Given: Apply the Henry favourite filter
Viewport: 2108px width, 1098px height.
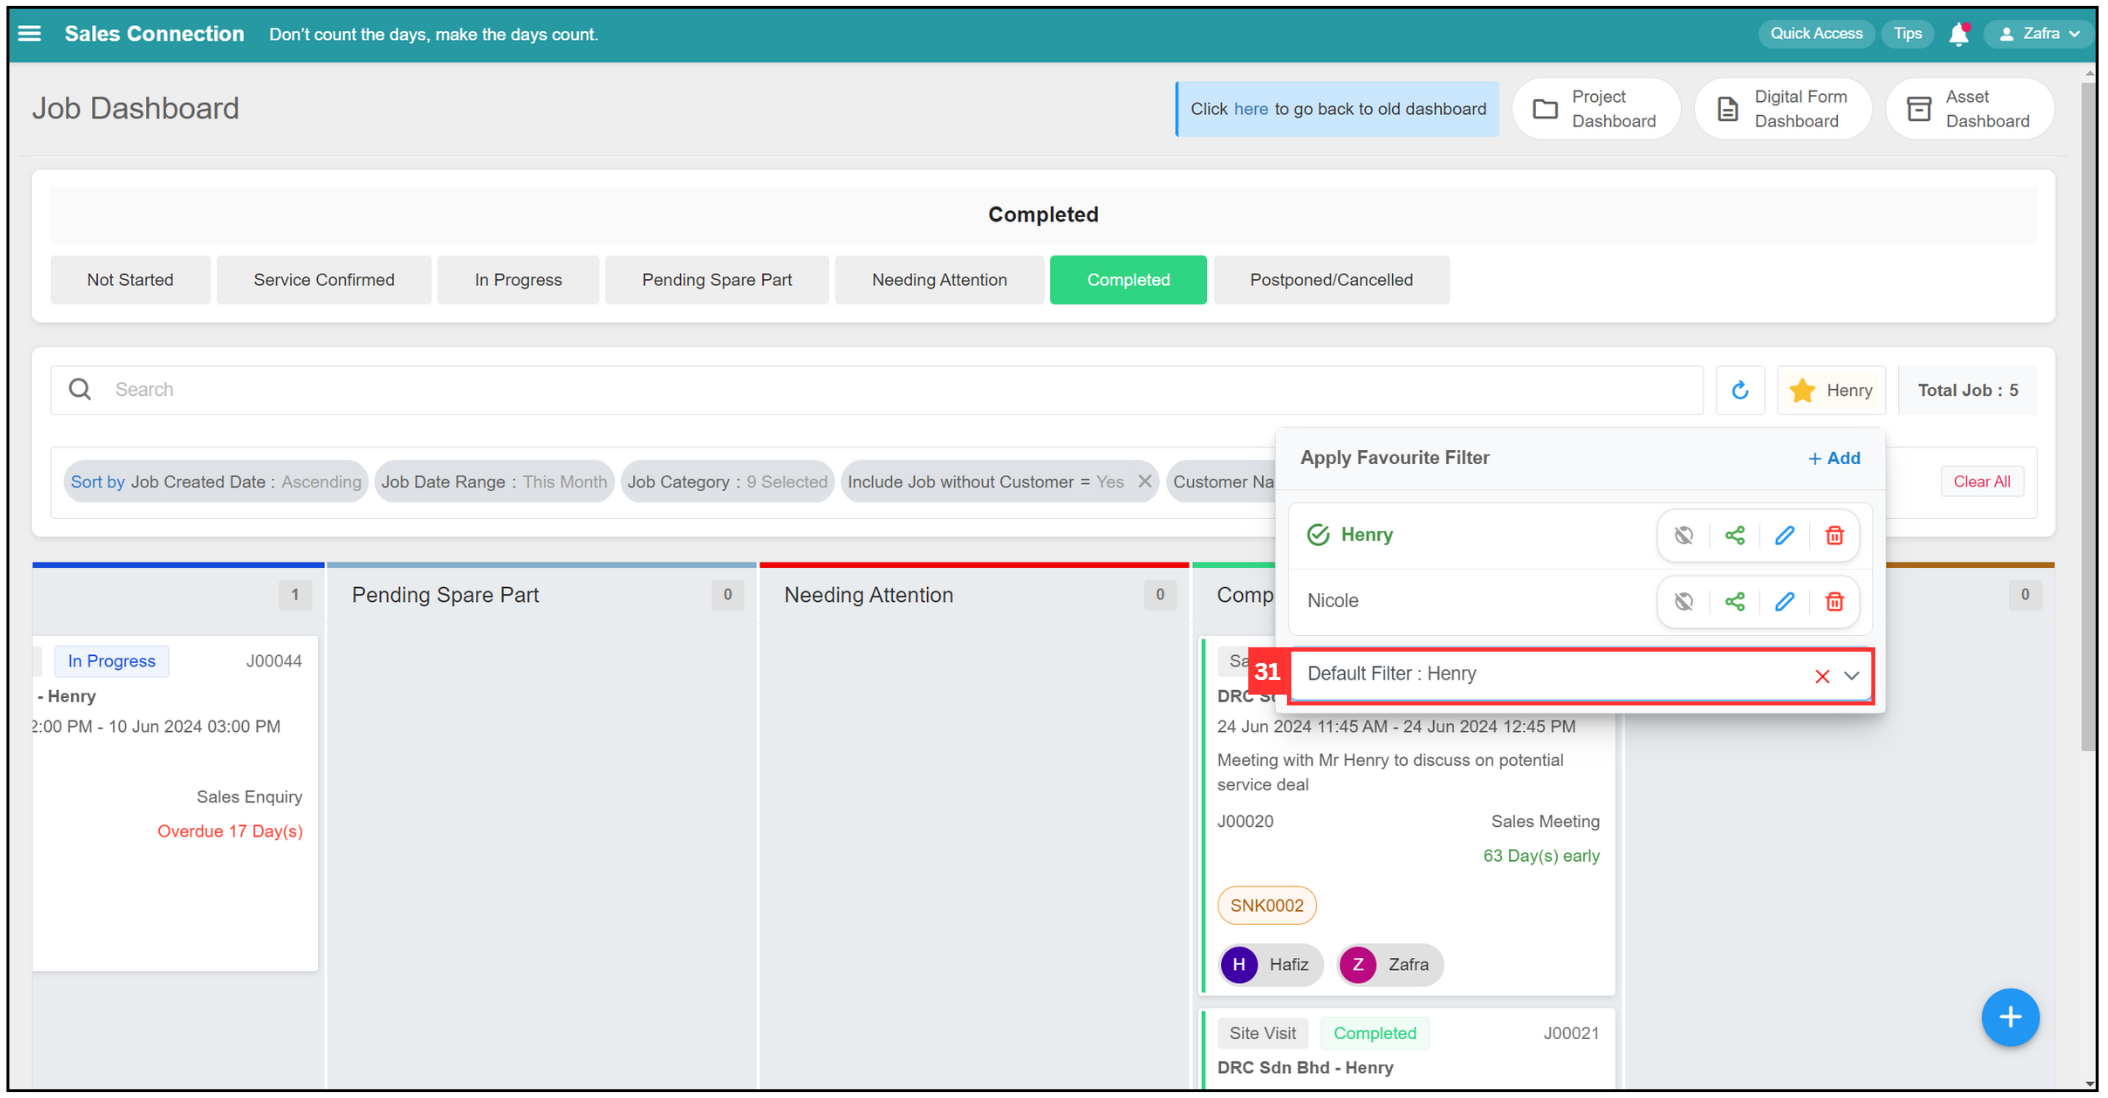Looking at the screenshot, I should 1366,535.
